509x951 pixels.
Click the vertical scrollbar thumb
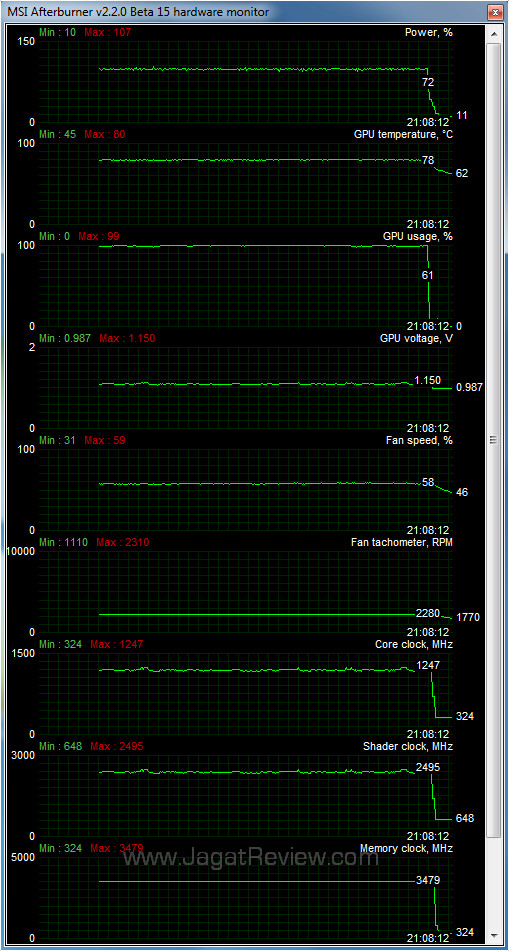tap(494, 439)
